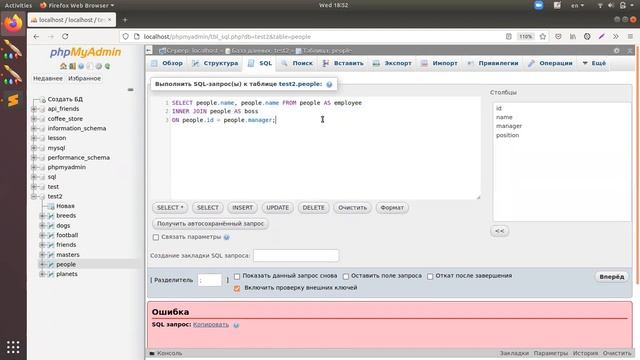Click the Копировать link in error box
The width and height of the screenshot is (640, 360).
pos(211,324)
